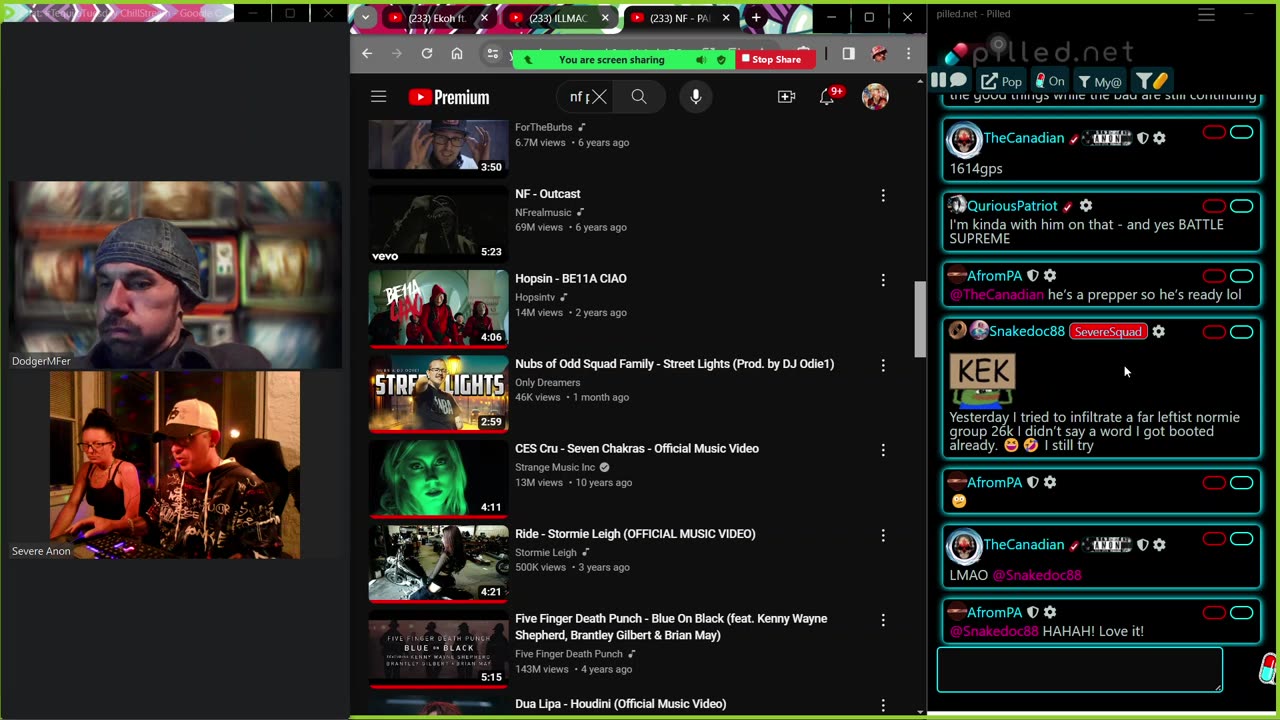Click the @Snakedoc88 mention in LMAO message
The image size is (1280, 720).
pos(1037,575)
